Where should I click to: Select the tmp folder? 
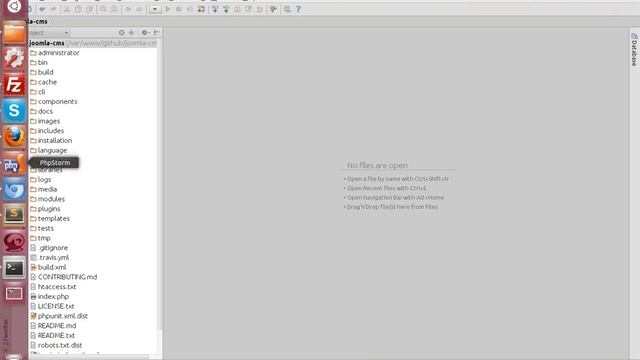click(x=40, y=238)
